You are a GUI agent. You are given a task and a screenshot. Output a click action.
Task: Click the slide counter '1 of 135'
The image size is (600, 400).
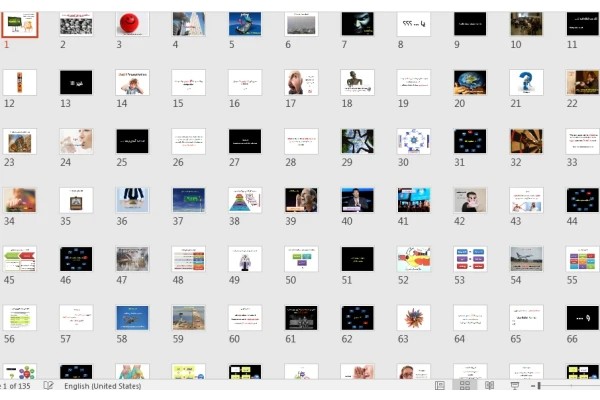coord(15,386)
